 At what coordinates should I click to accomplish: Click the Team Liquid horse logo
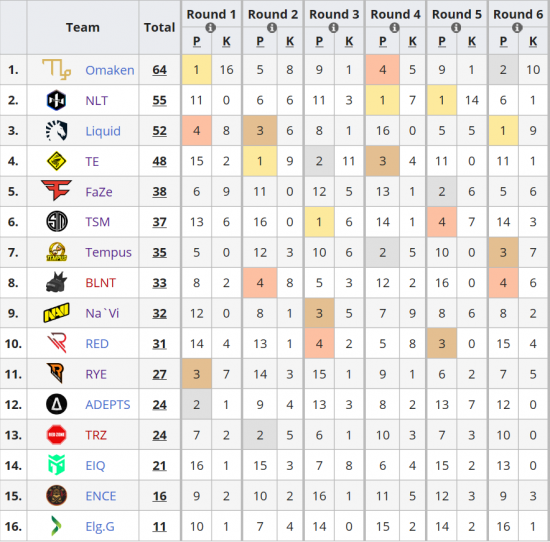(56, 131)
